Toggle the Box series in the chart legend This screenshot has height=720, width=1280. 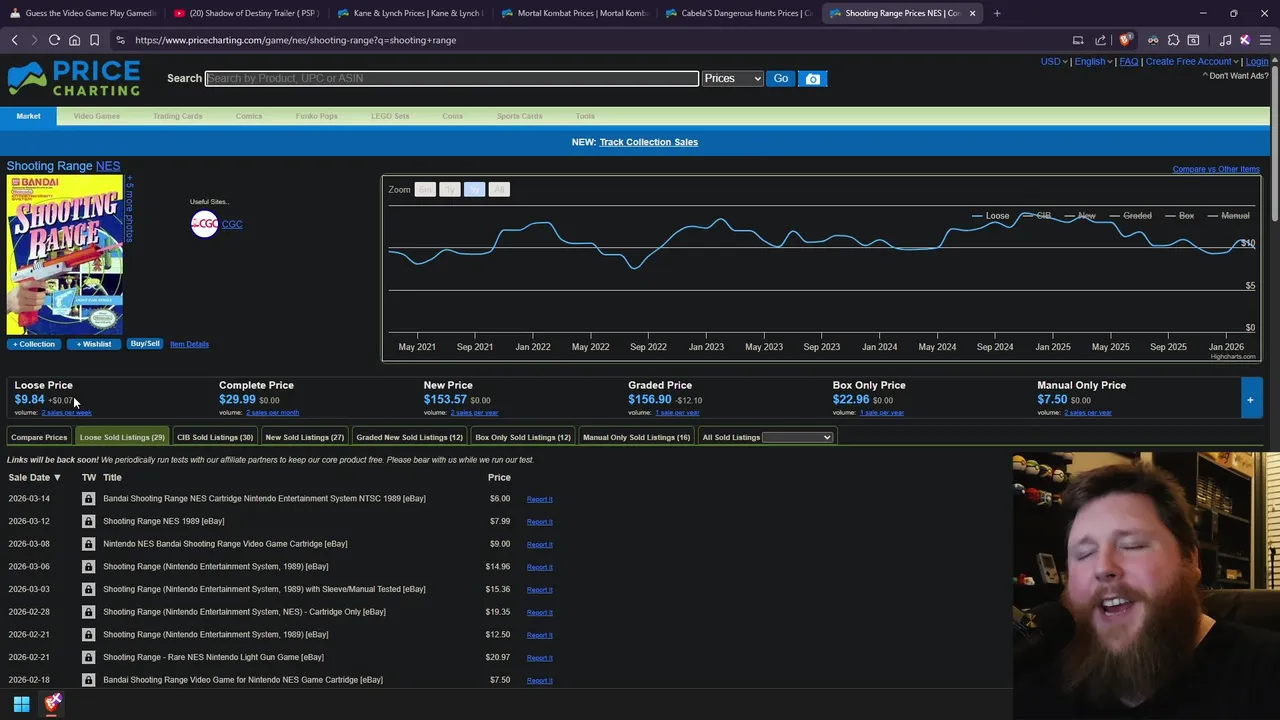coord(1180,216)
